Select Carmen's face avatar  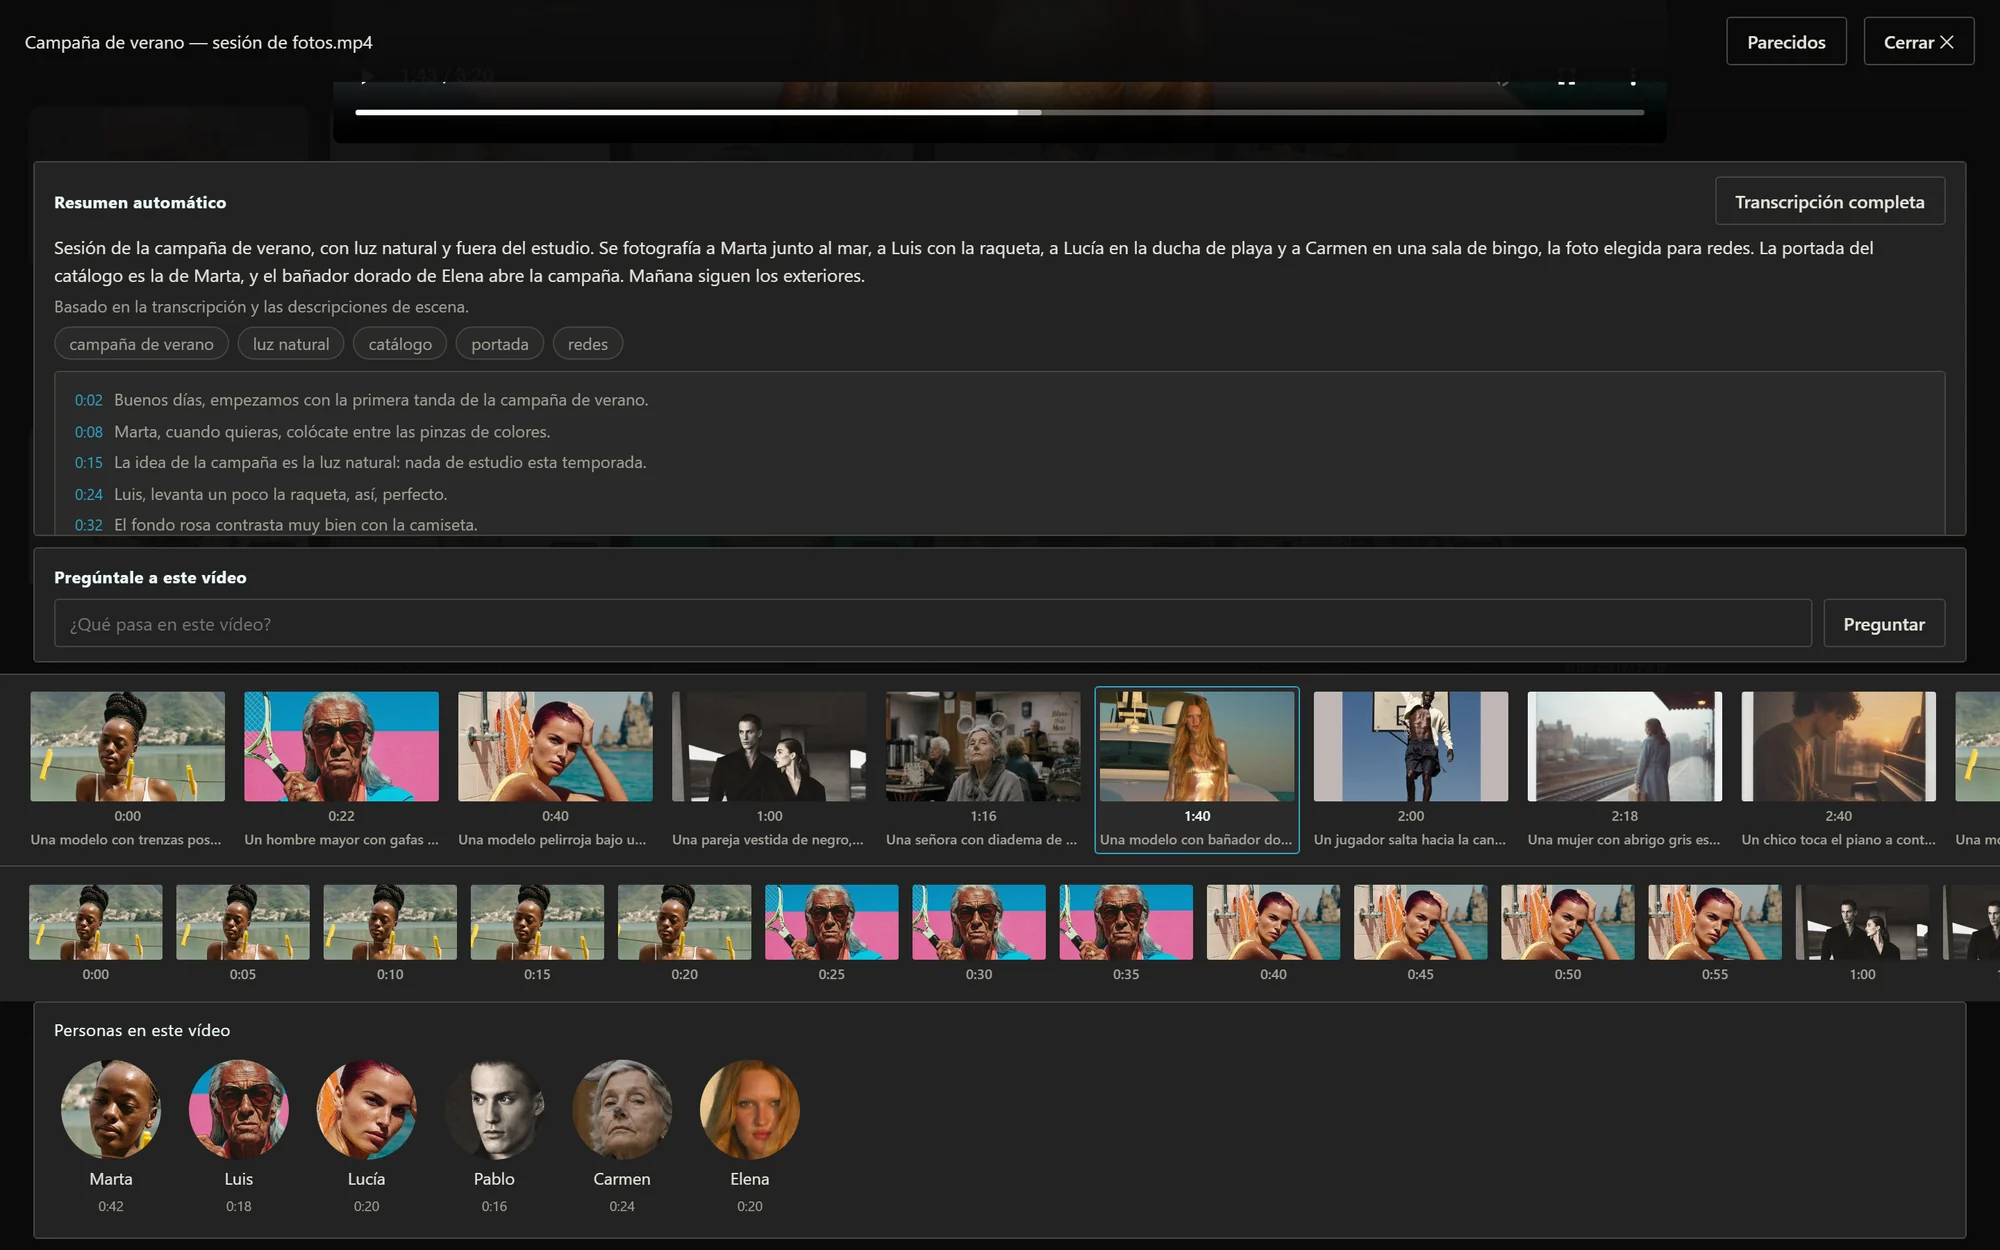coord(622,1110)
